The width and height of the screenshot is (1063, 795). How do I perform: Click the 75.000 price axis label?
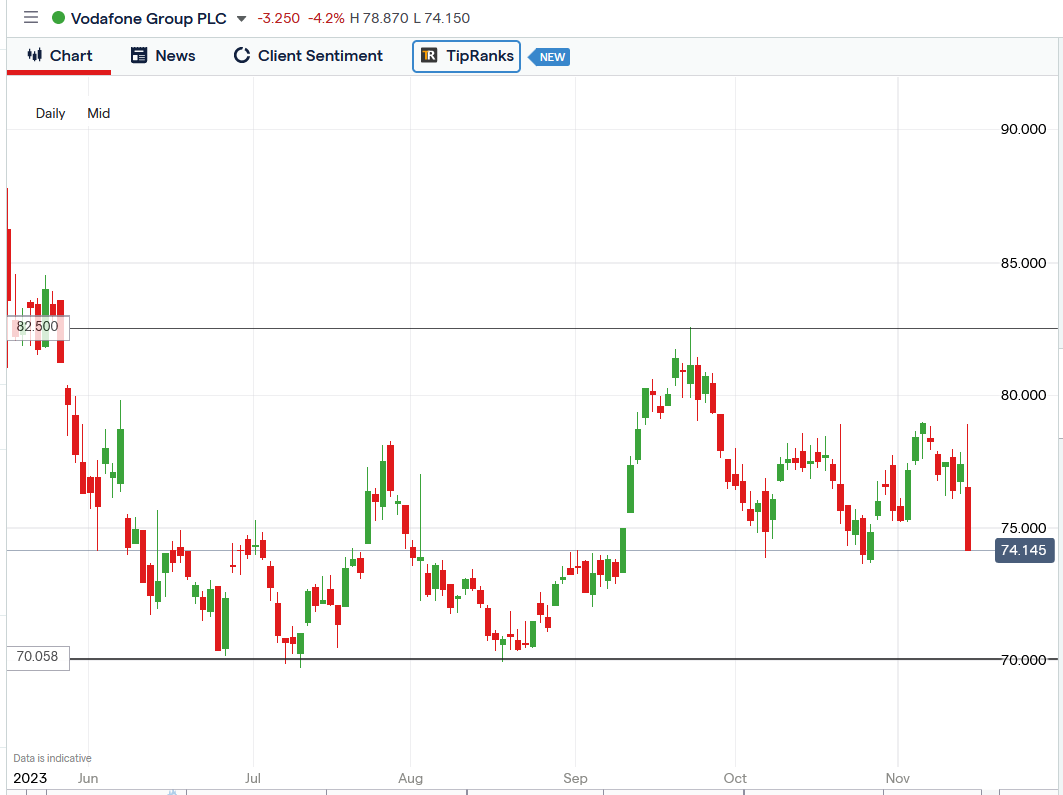[1023, 528]
